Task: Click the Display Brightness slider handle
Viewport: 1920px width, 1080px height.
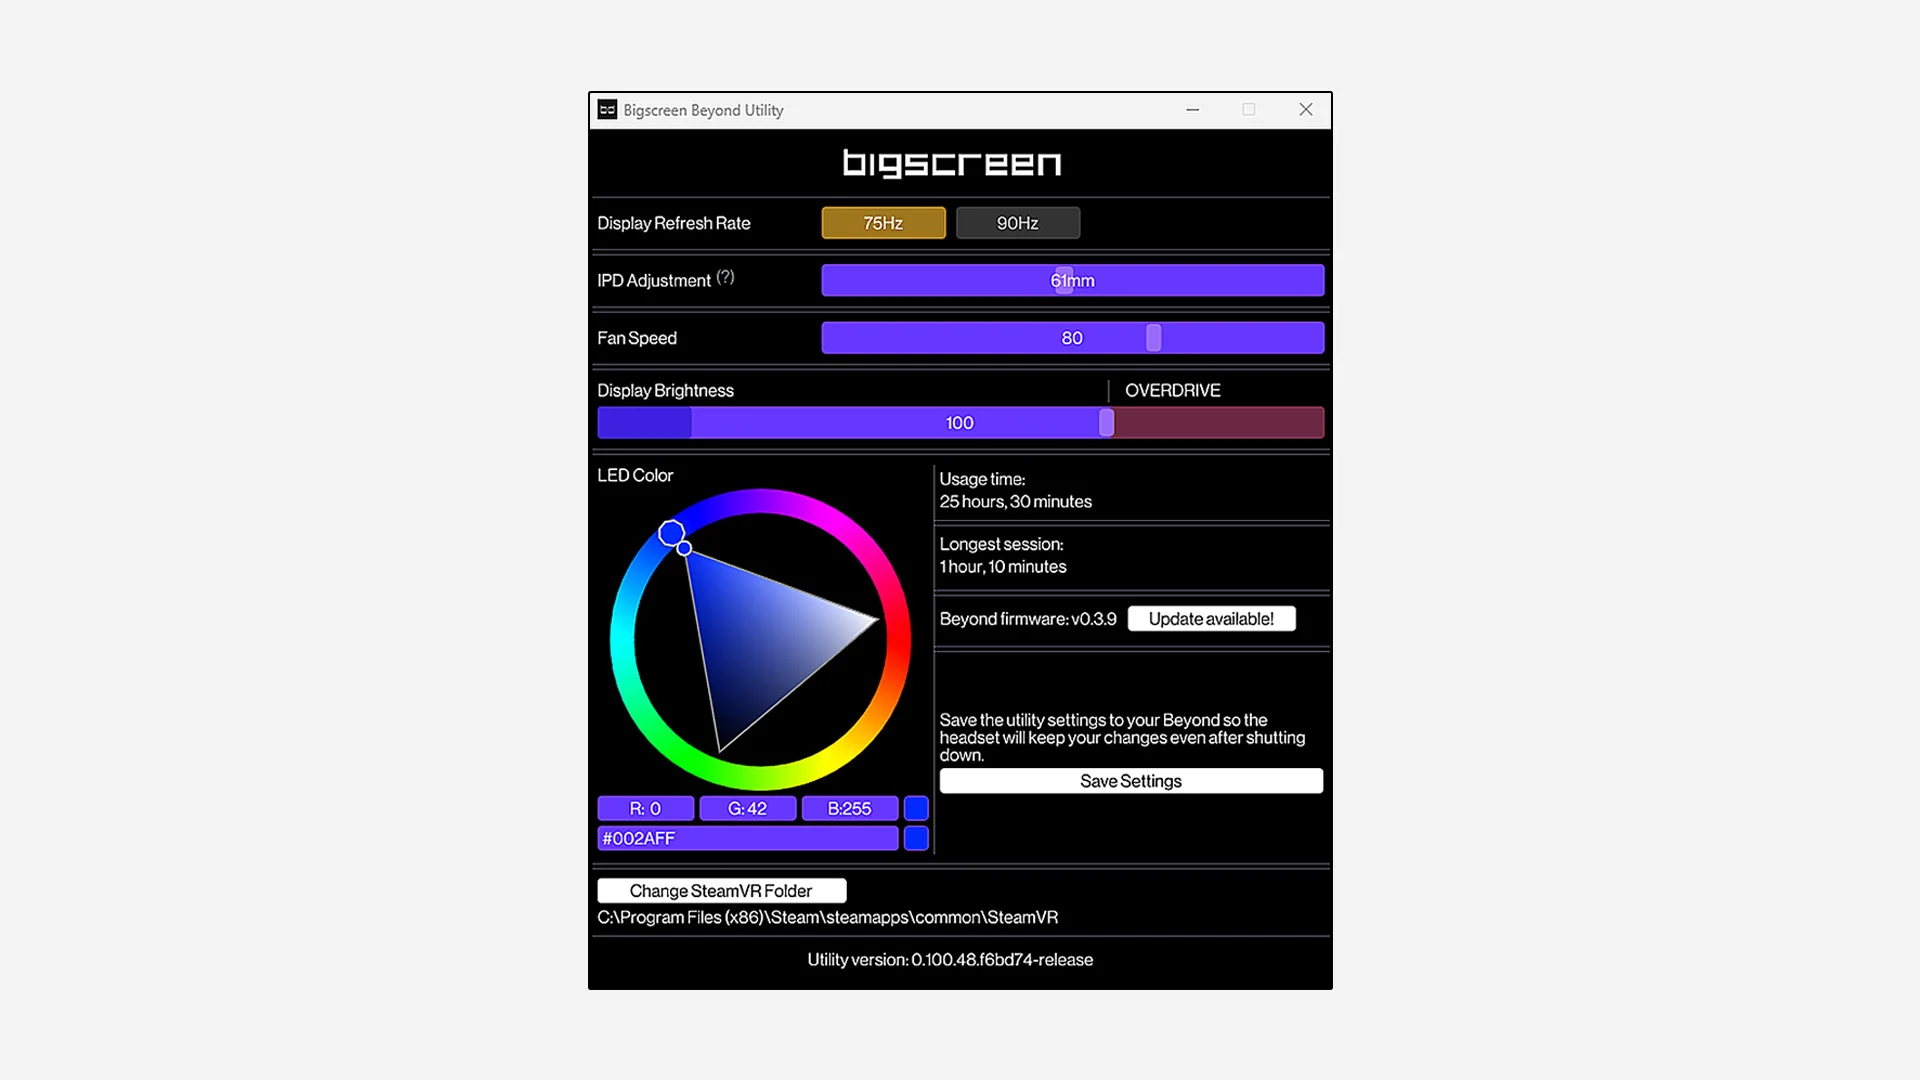Action: coord(1106,423)
